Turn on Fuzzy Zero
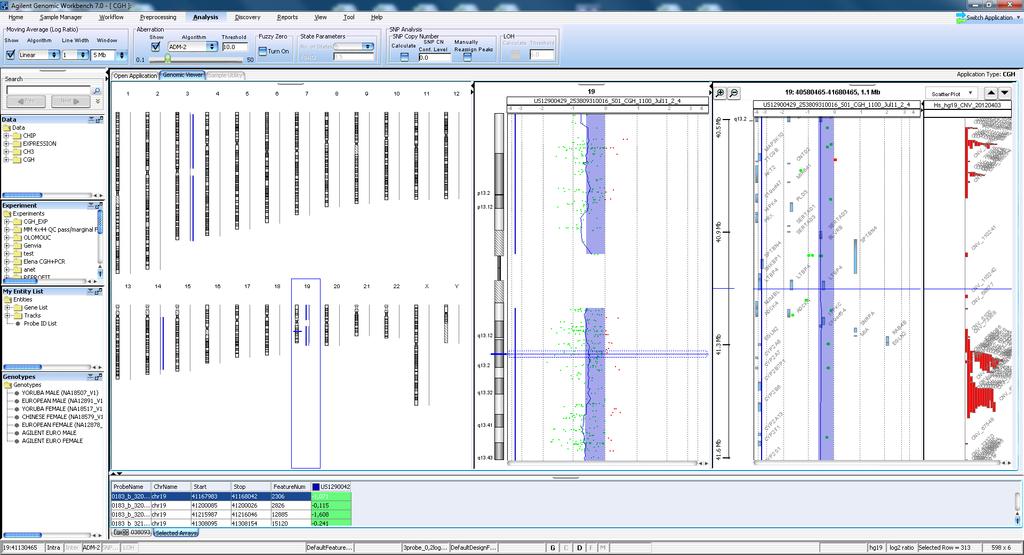Image resolution: width=1024 pixels, height=555 pixels. pos(263,51)
